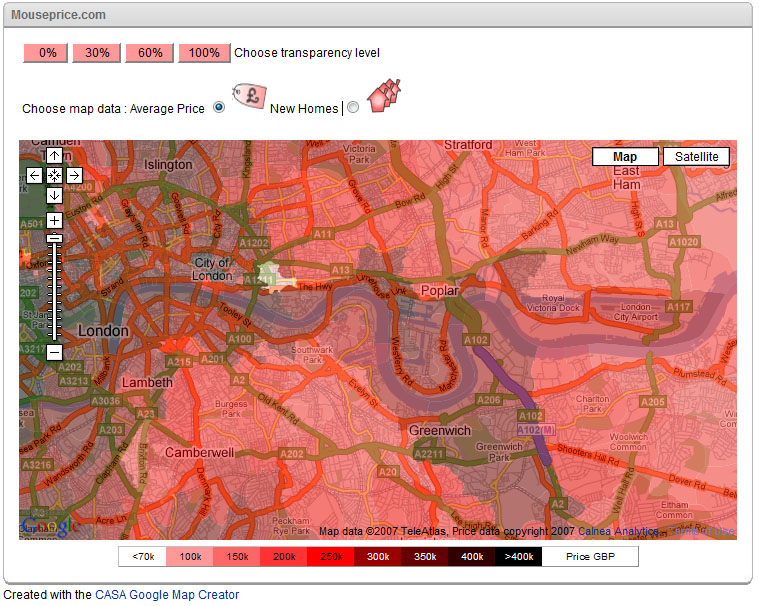
Task: Click the 400k legend swatch
Action: (x=471, y=557)
